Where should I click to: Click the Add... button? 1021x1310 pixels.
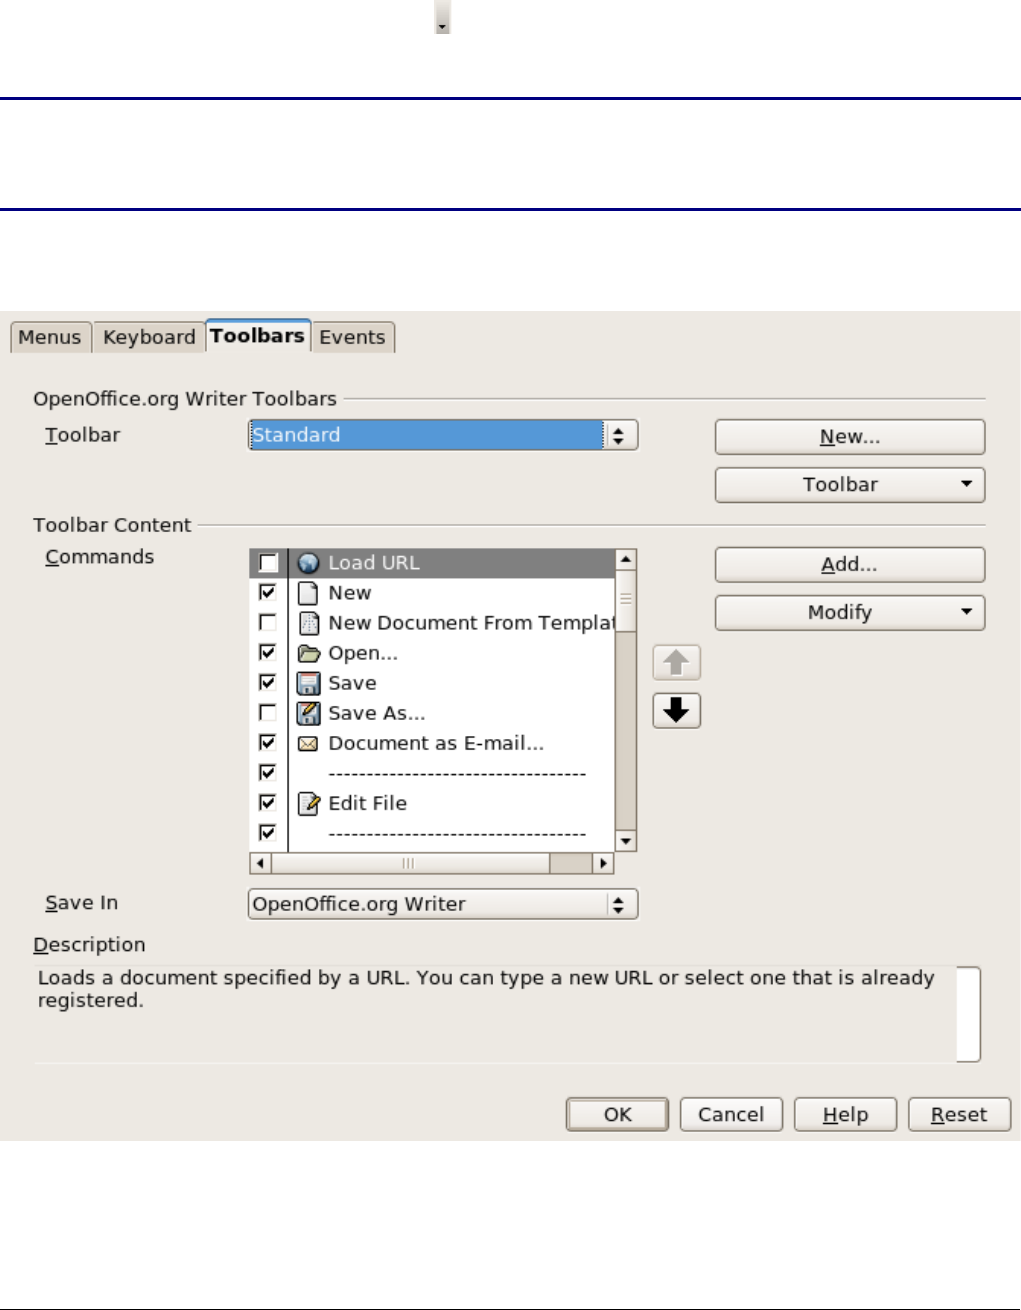pyautogui.click(x=850, y=565)
